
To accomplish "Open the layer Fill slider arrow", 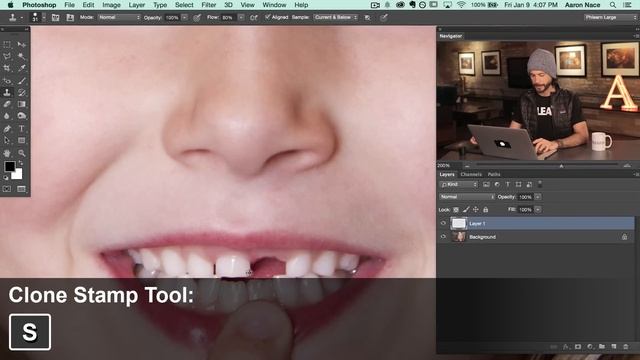I will click(x=538, y=209).
